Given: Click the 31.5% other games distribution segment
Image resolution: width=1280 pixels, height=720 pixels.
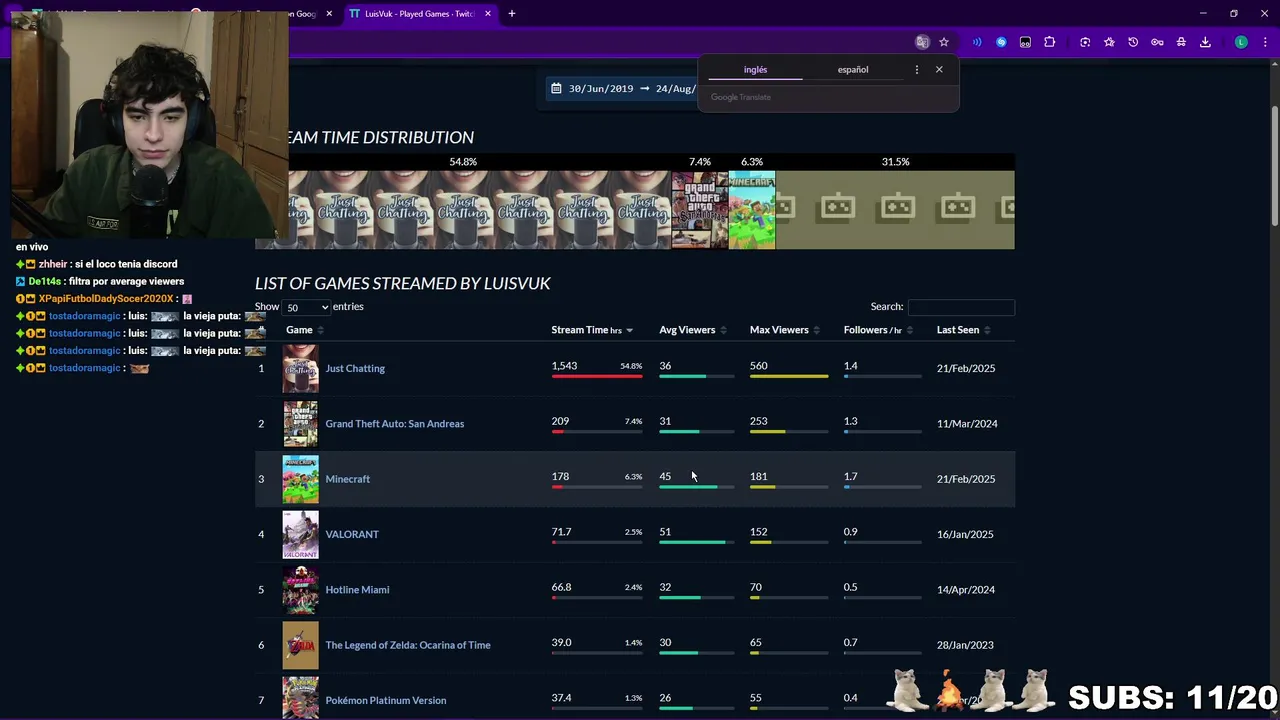Looking at the screenshot, I should point(895,210).
